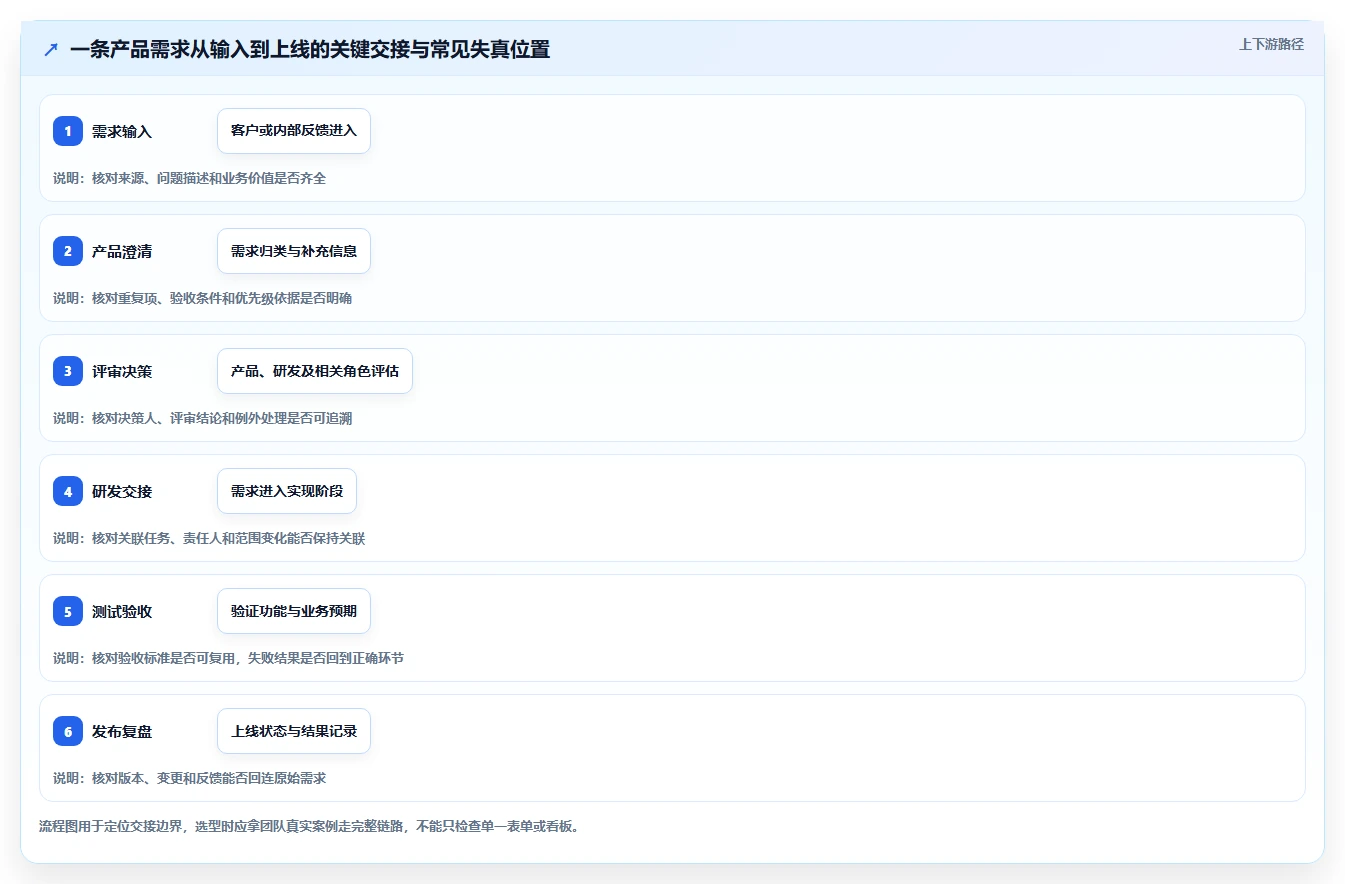Click the note about 重复项、验收条件和优先级依据
This screenshot has height=884, width=1345.
click(203, 298)
